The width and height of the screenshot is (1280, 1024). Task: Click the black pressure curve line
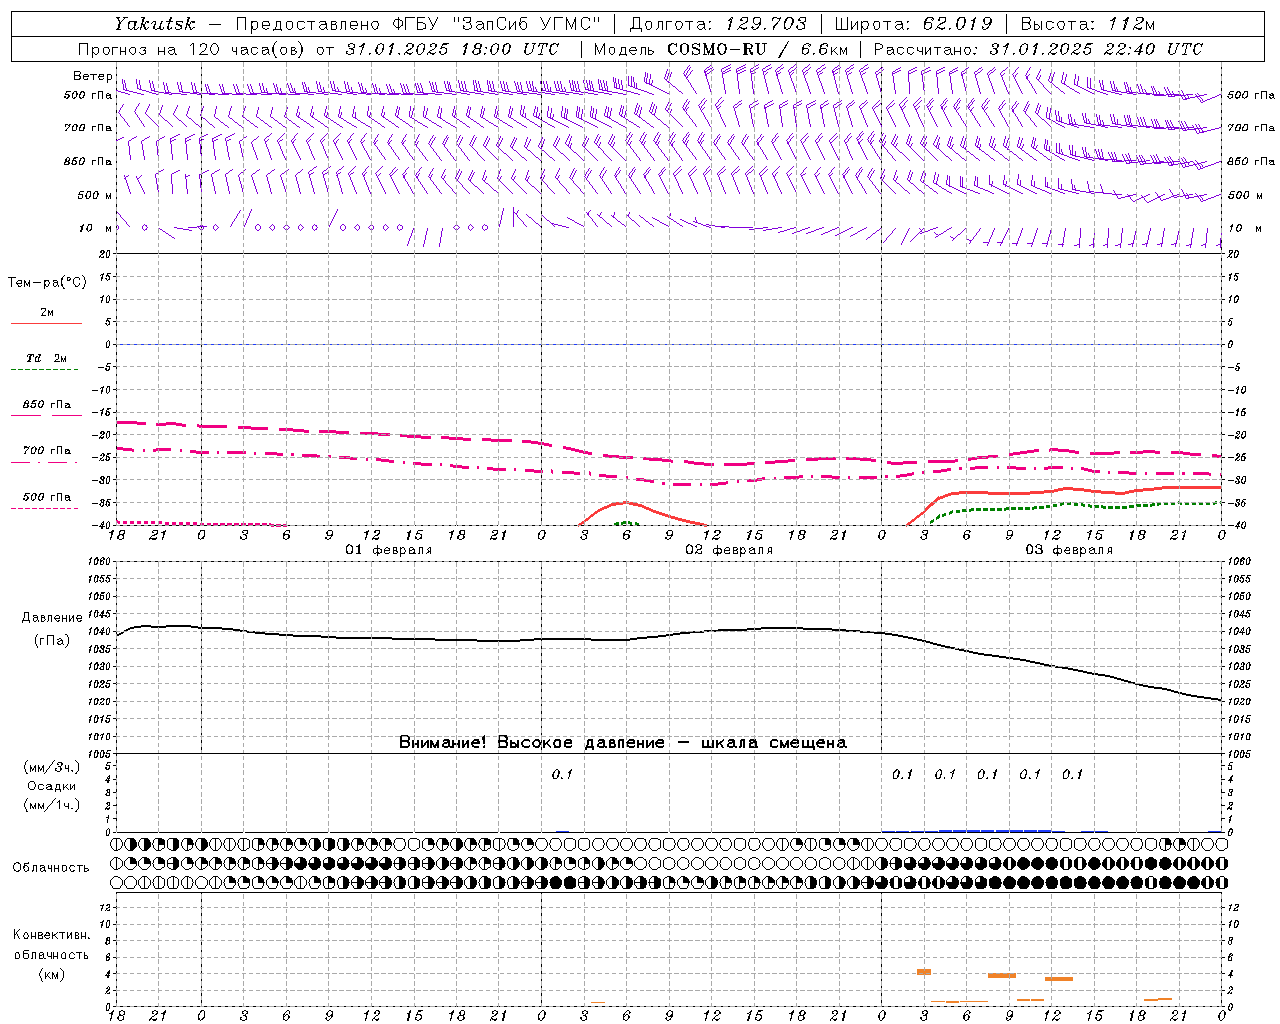point(669,636)
